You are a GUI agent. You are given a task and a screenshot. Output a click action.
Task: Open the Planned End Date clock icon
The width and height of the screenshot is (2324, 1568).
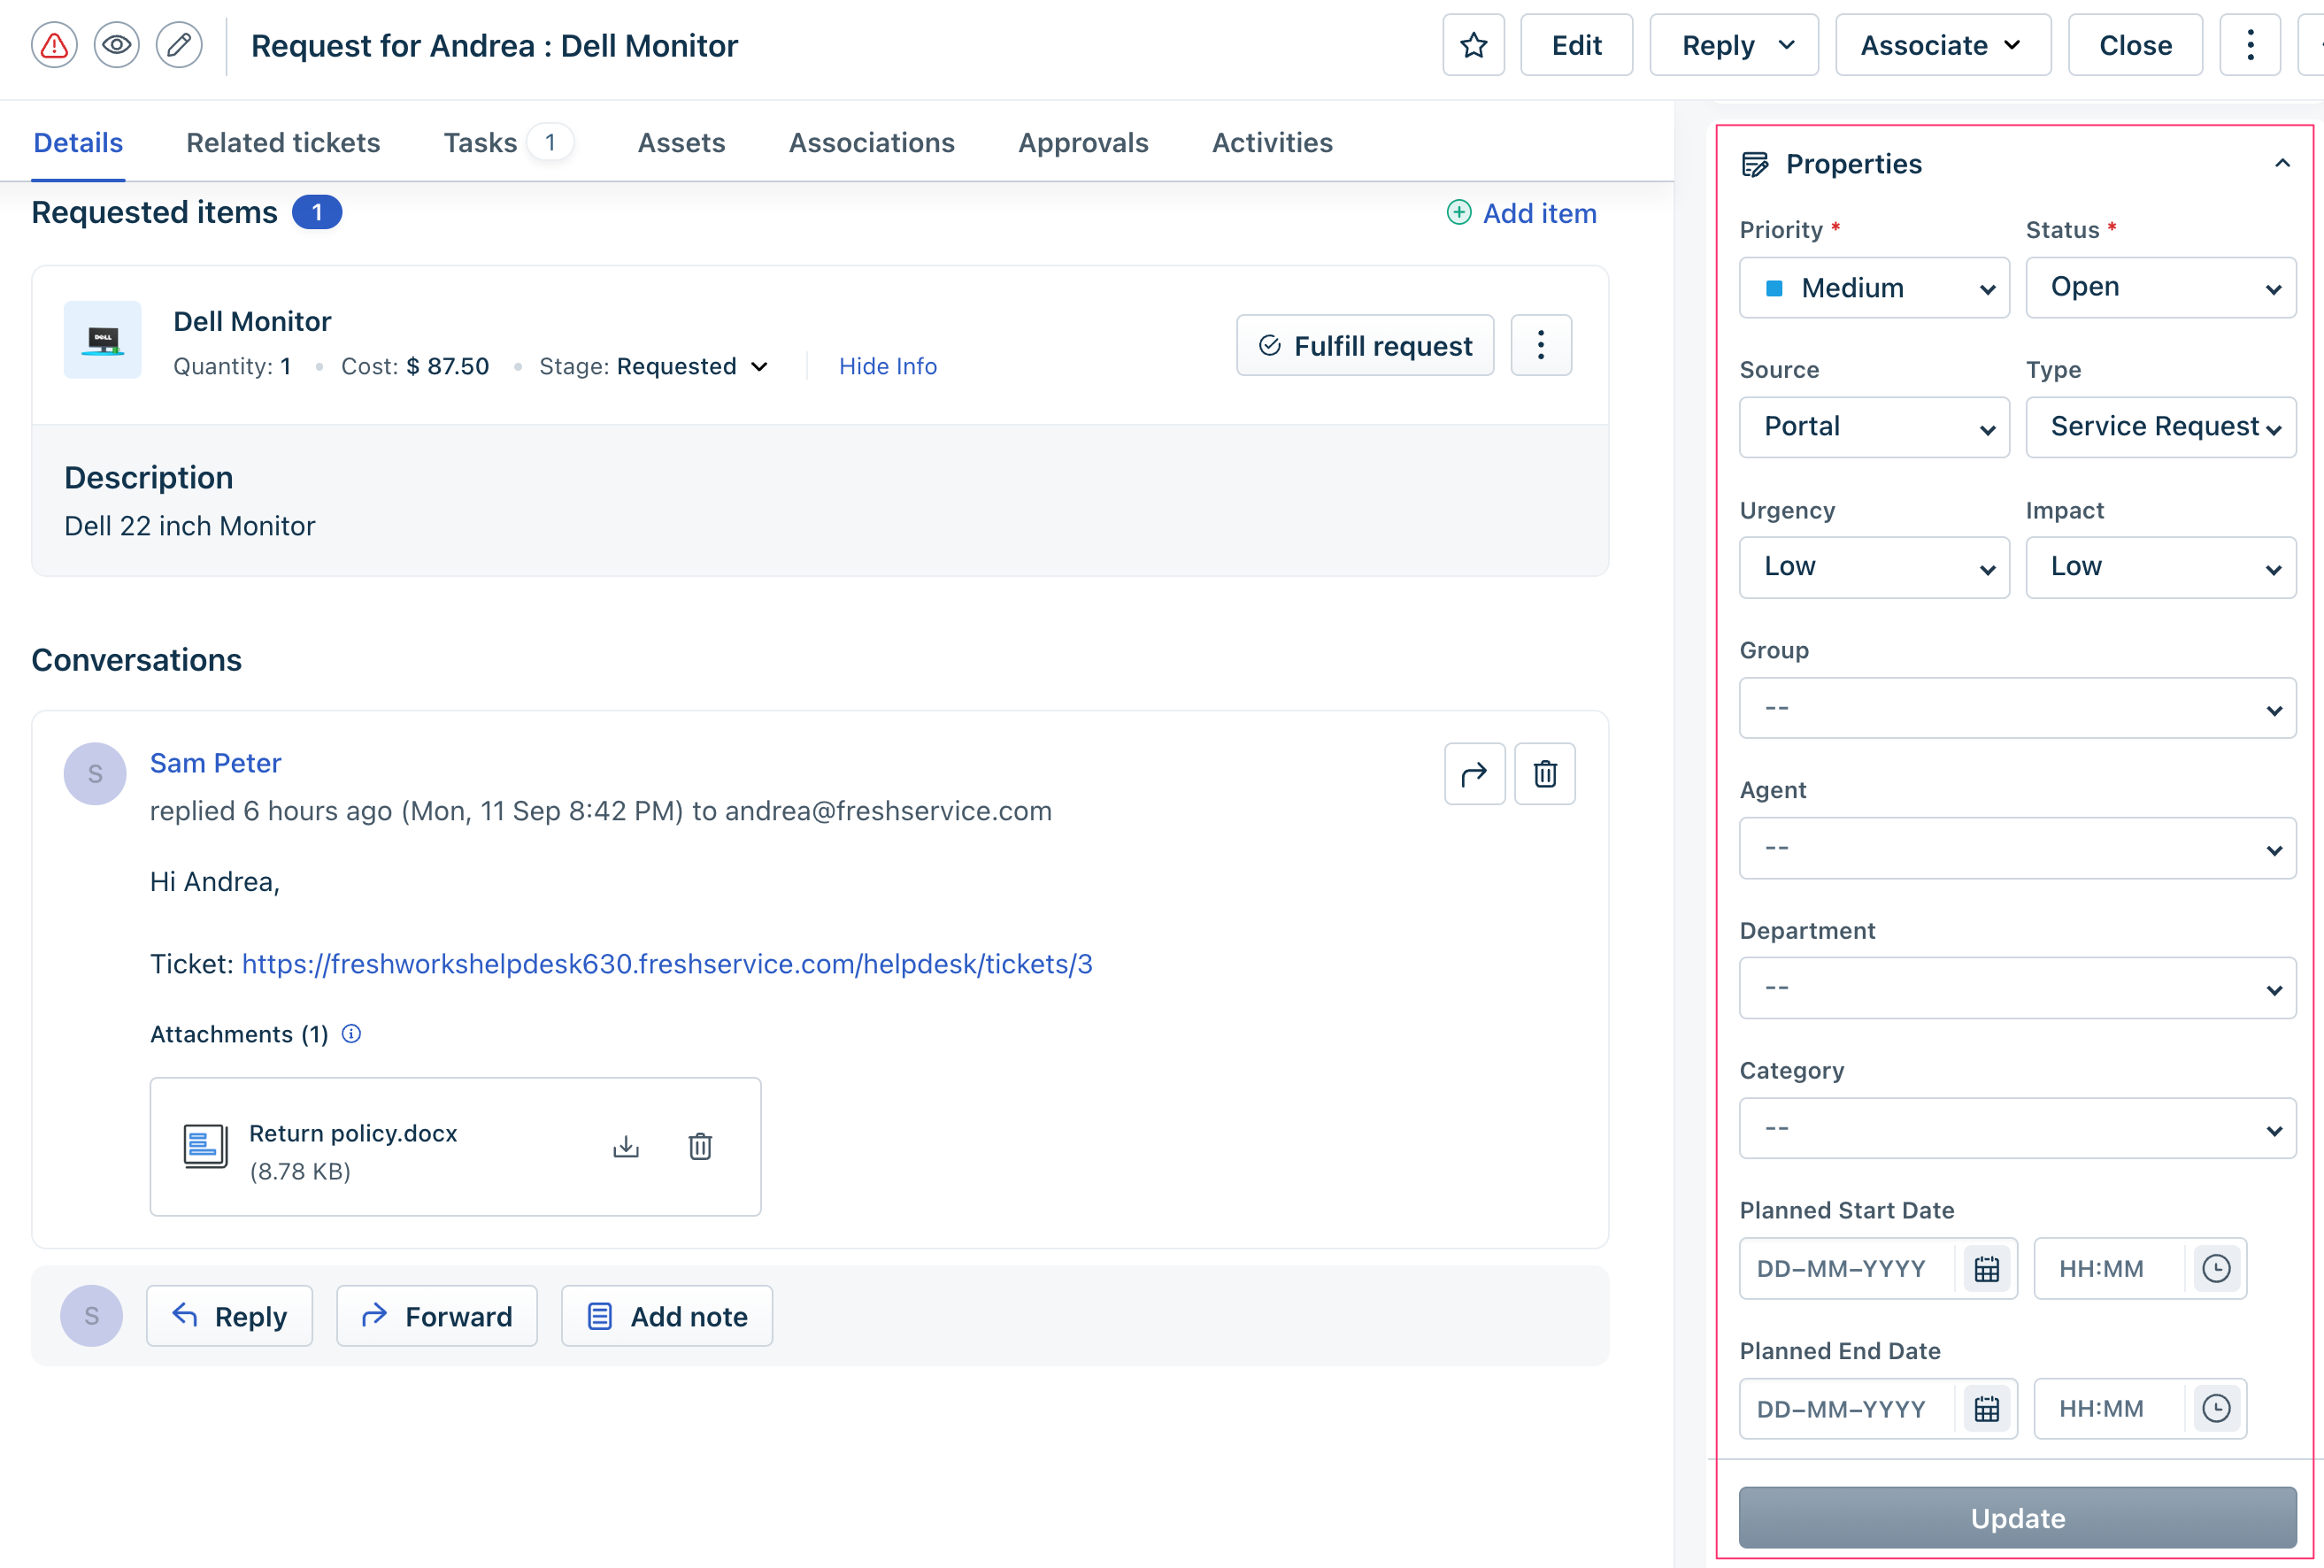tap(2216, 1409)
